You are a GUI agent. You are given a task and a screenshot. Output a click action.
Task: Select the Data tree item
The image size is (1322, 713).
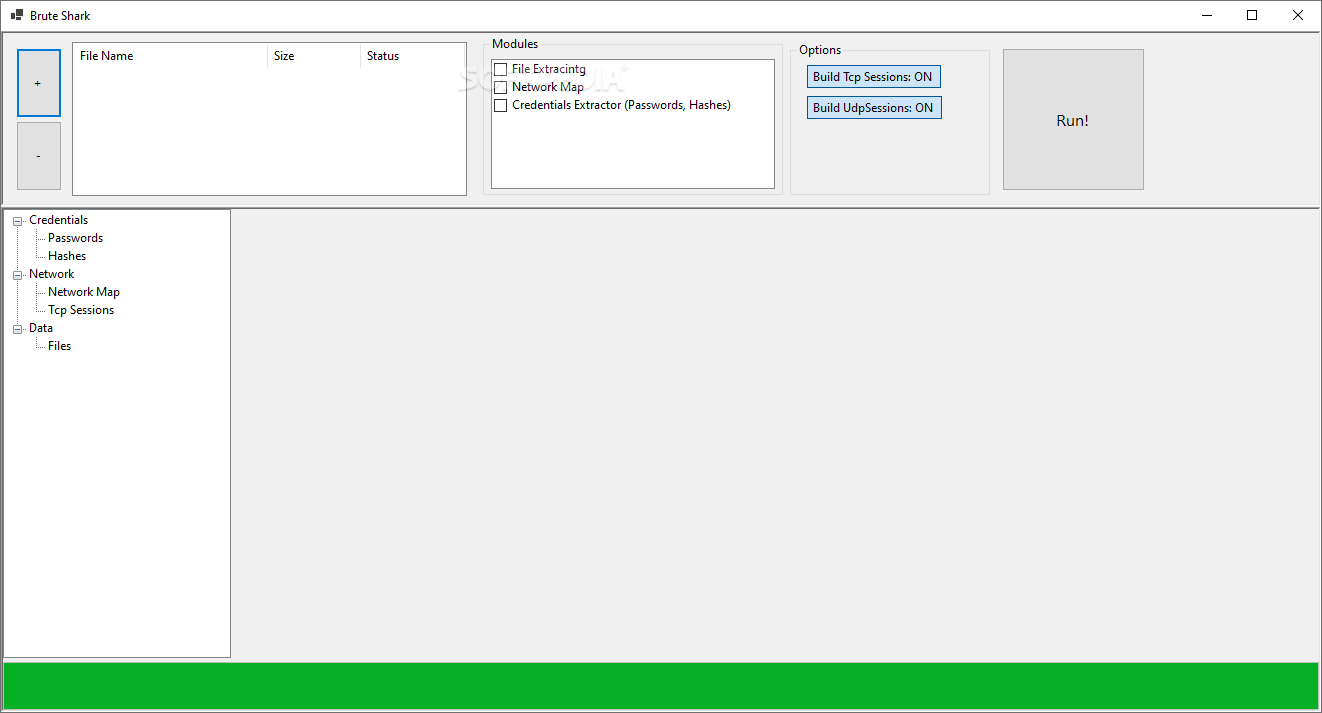[x=41, y=328]
